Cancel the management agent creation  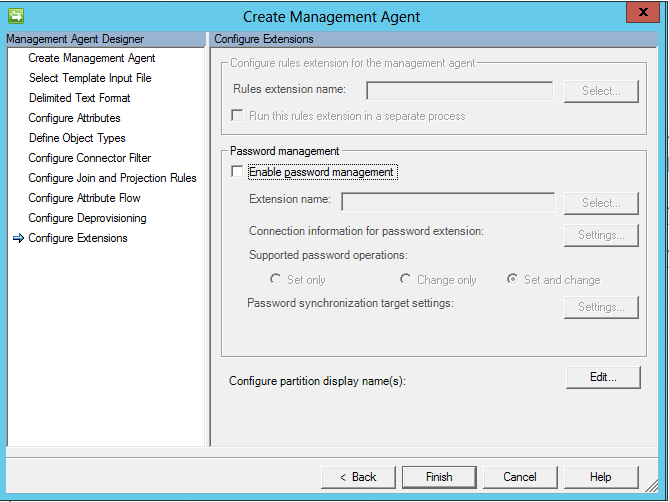[x=520, y=477]
